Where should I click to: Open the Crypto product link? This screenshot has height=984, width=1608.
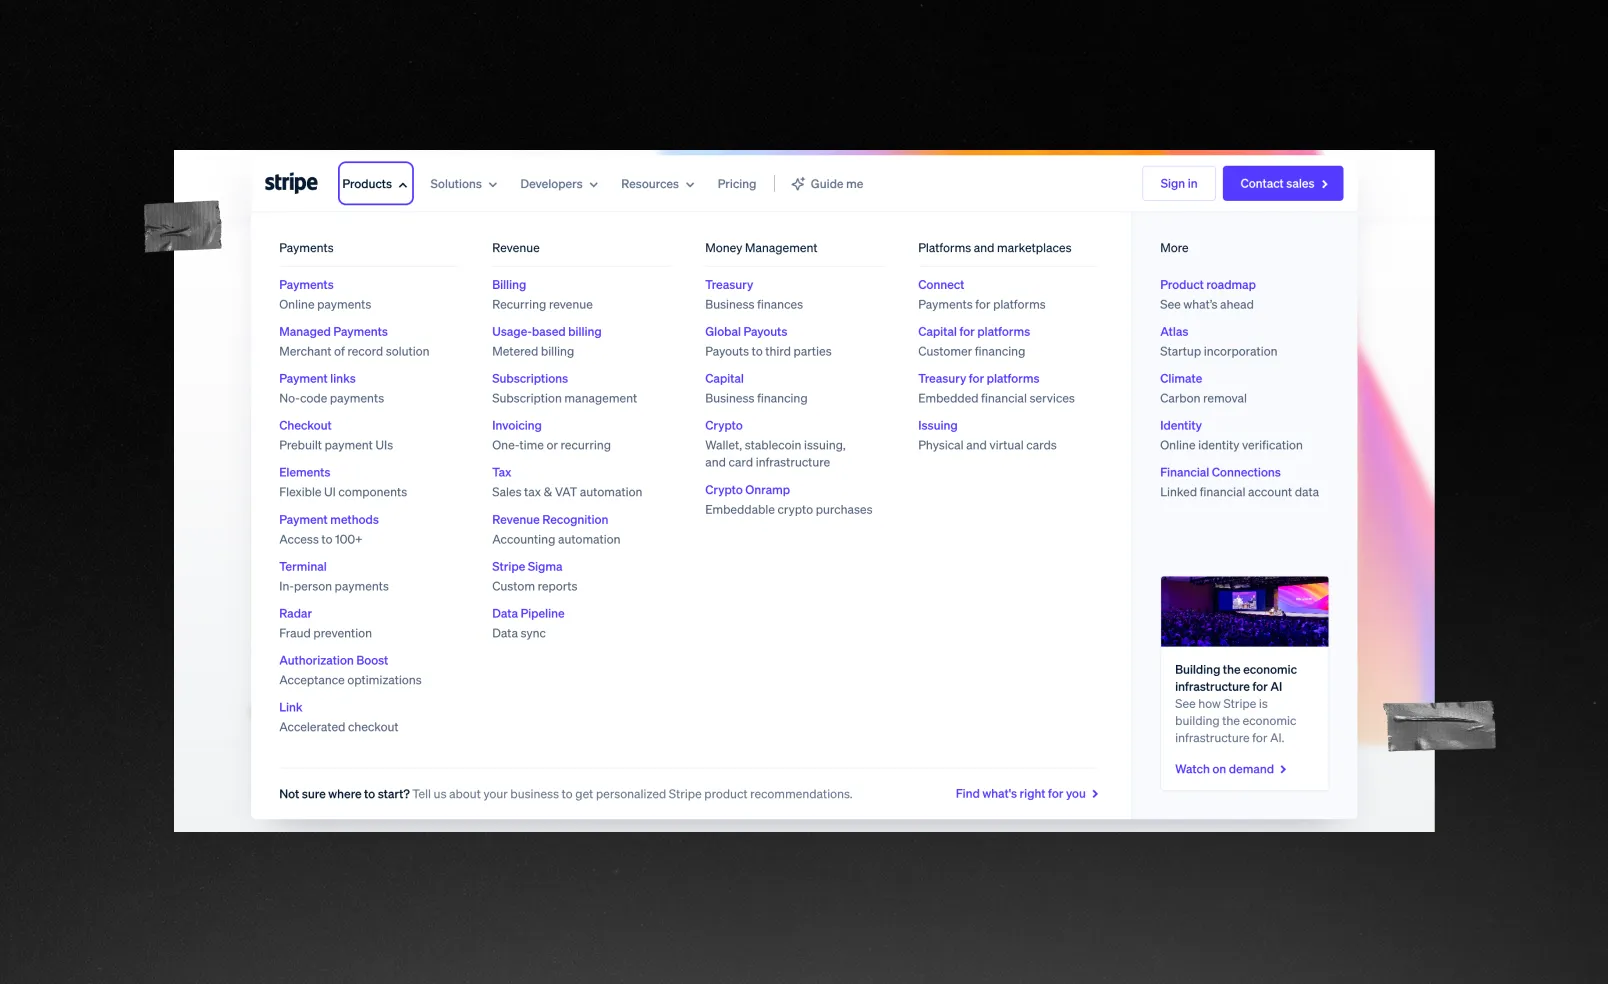724,426
